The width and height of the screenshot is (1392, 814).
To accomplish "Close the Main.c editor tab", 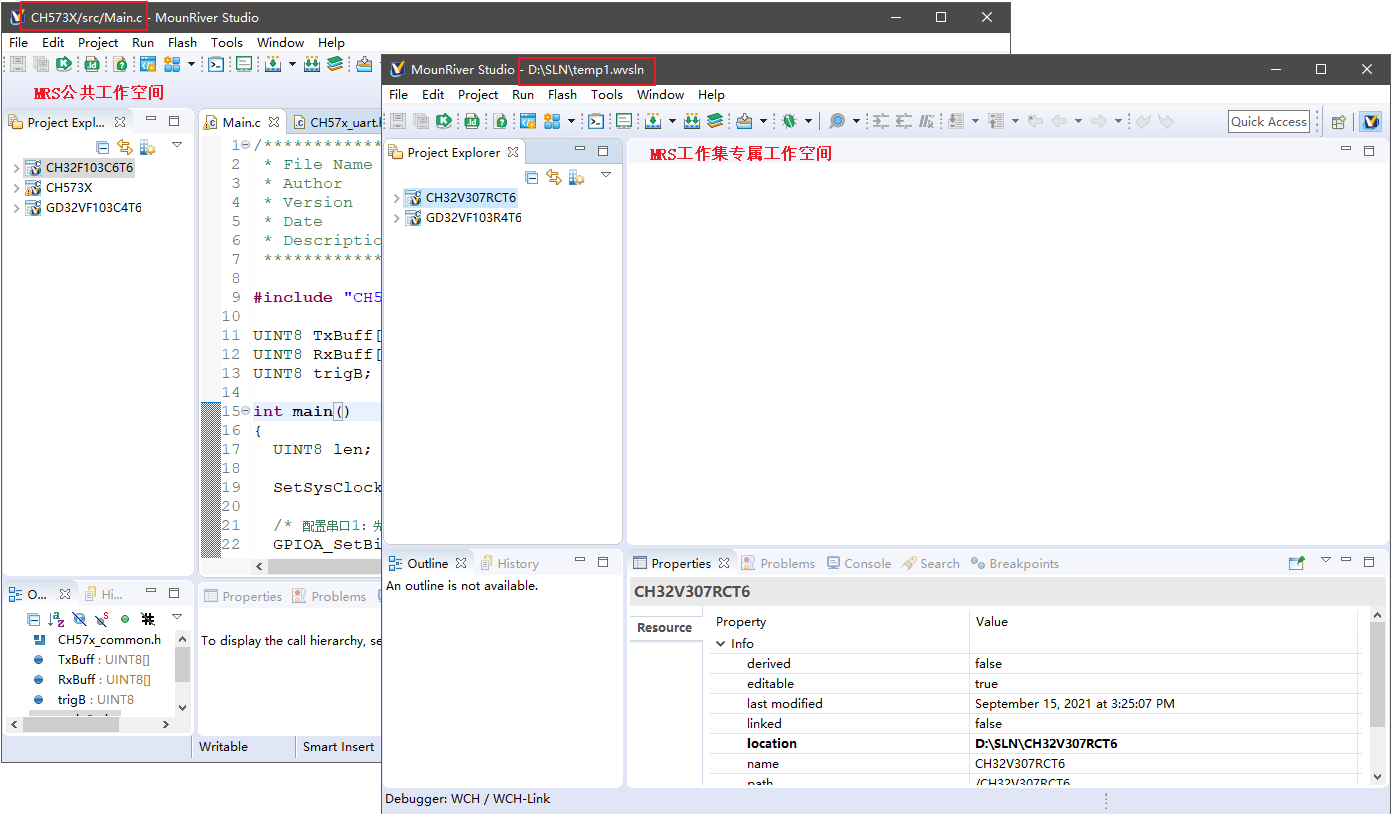I will (x=273, y=122).
